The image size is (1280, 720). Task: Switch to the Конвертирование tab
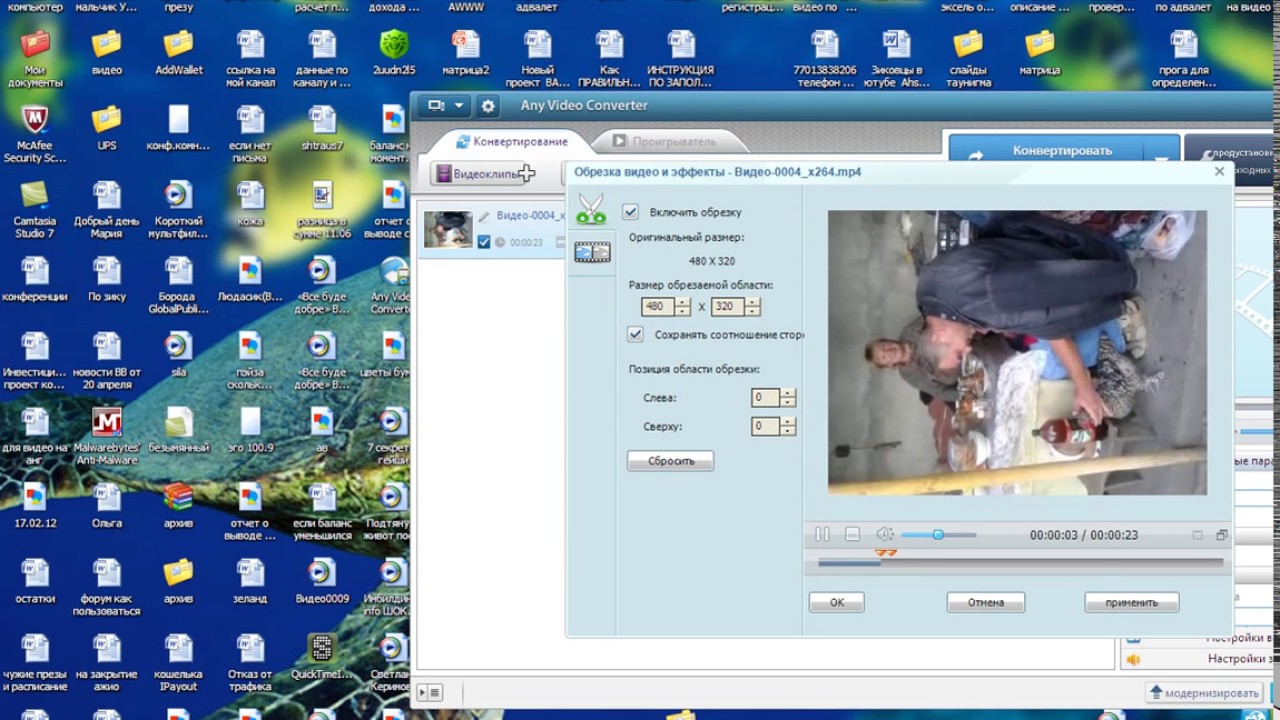pos(511,141)
